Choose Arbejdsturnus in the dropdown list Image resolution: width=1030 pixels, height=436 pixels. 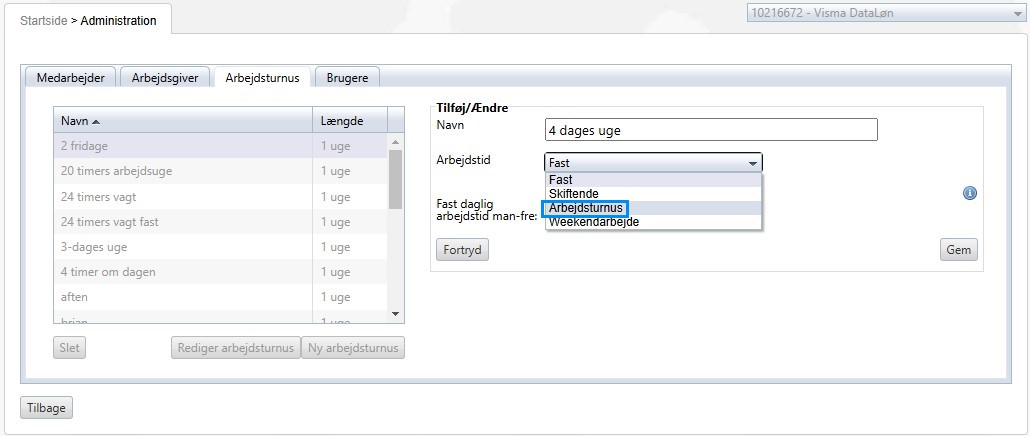586,208
